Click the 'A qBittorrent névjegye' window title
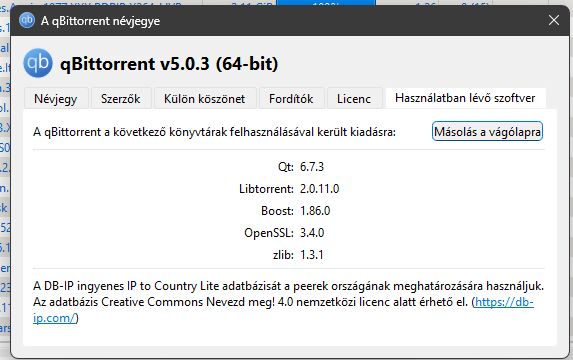The height and width of the screenshot is (360, 573). 100,21
